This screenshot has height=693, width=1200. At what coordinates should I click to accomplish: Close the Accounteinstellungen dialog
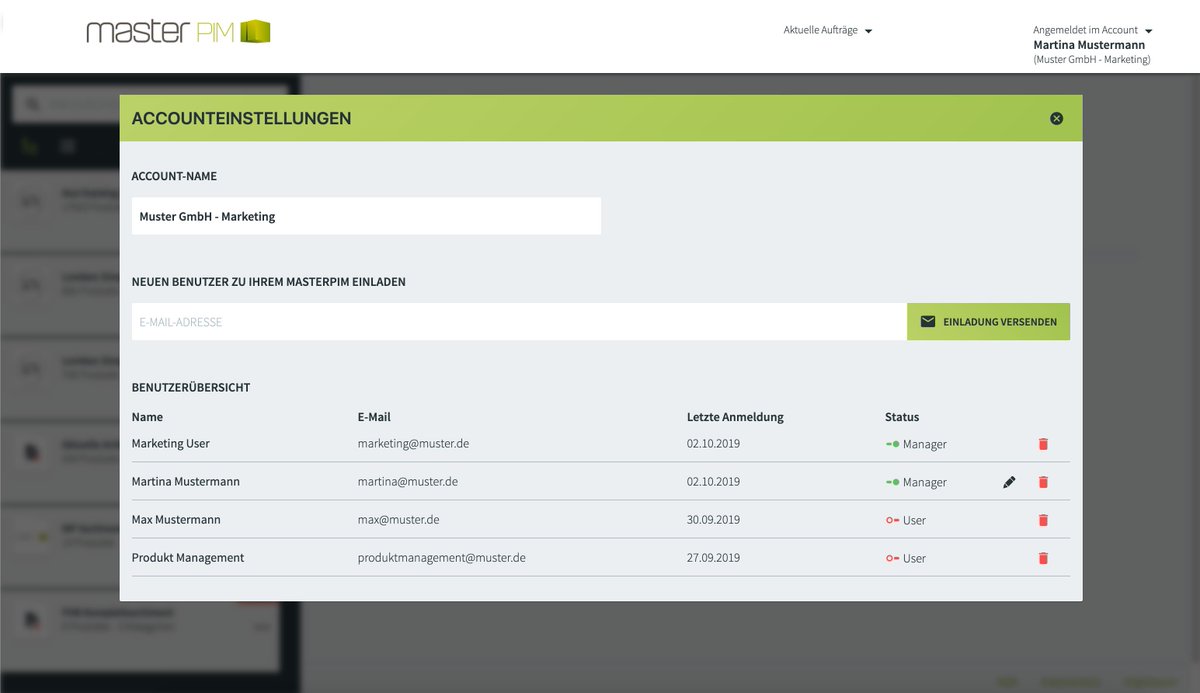(x=1056, y=117)
